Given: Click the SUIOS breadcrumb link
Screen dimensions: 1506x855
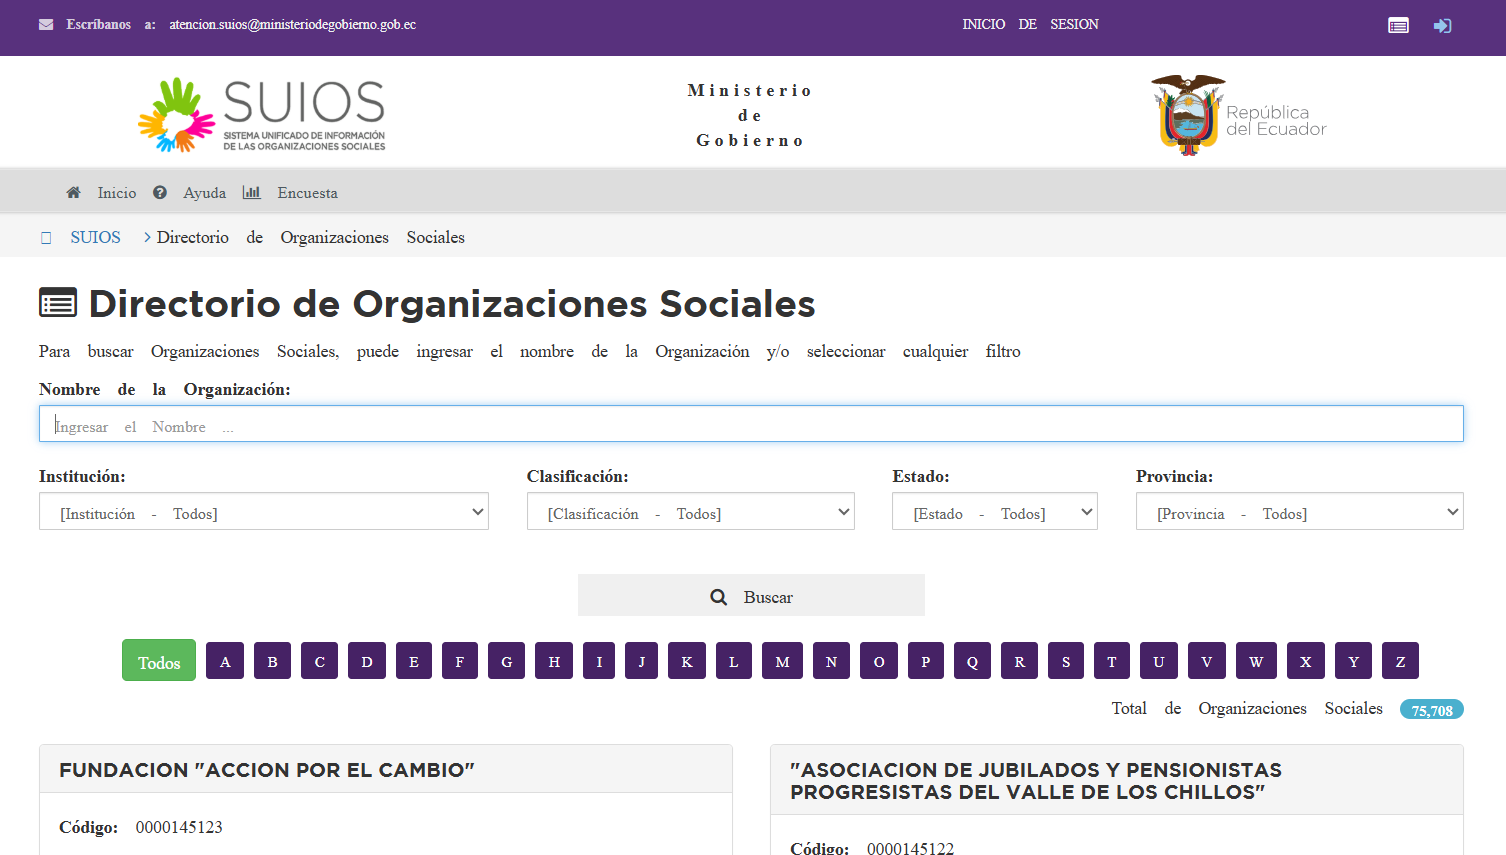Looking at the screenshot, I should 95,238.
